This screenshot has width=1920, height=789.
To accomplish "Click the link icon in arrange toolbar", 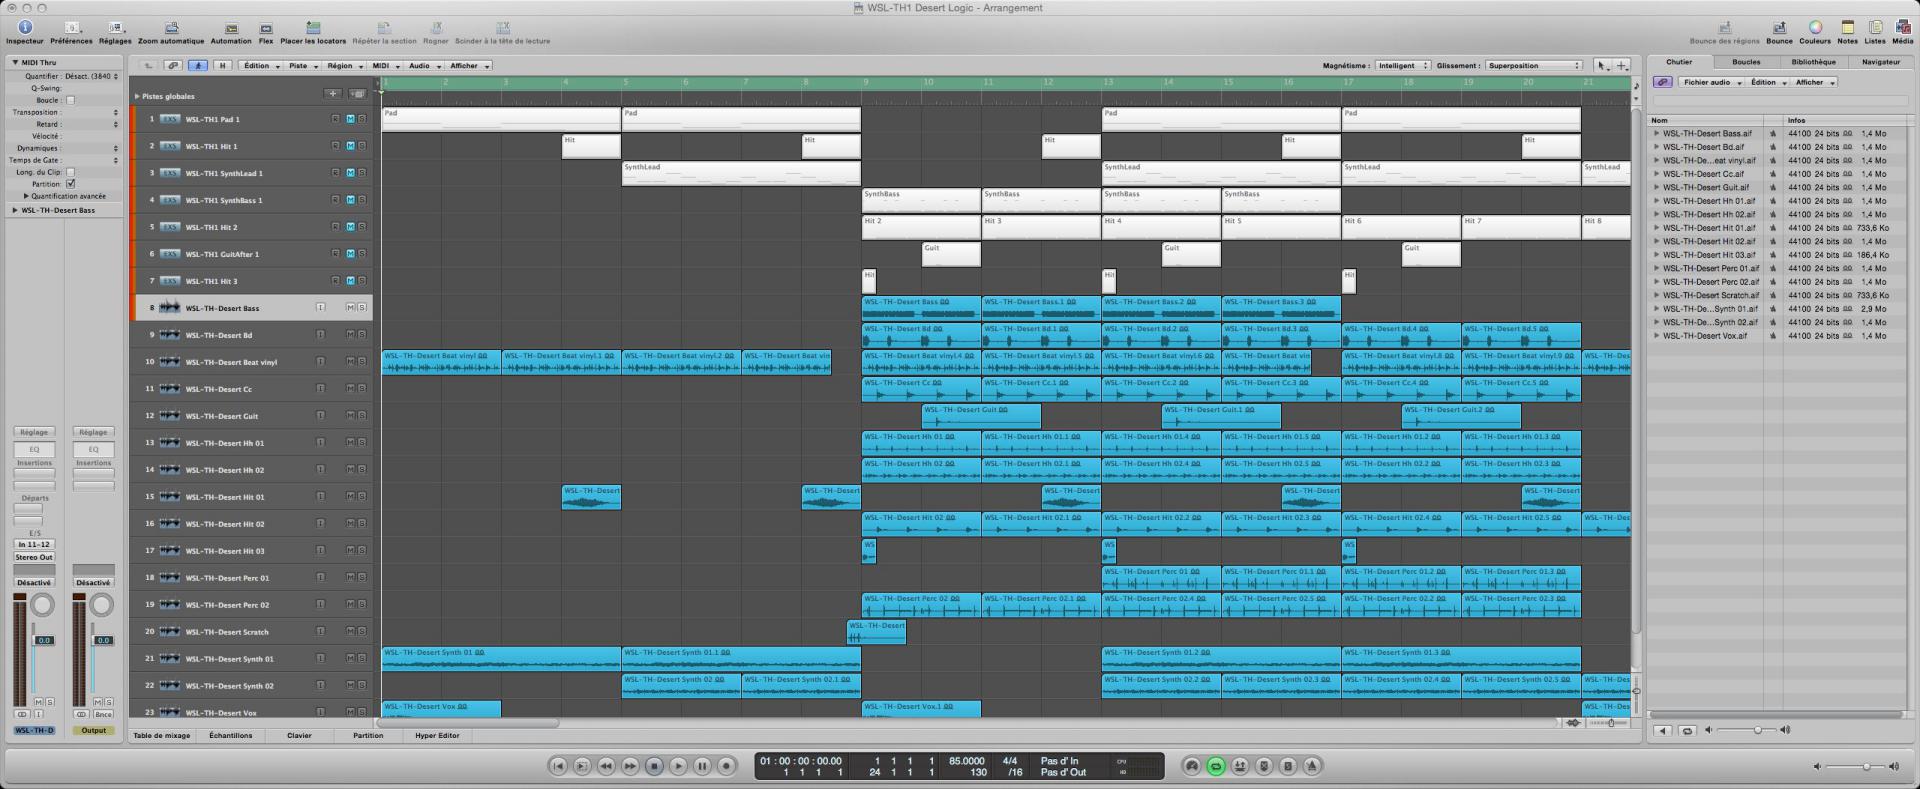I will pos(173,66).
